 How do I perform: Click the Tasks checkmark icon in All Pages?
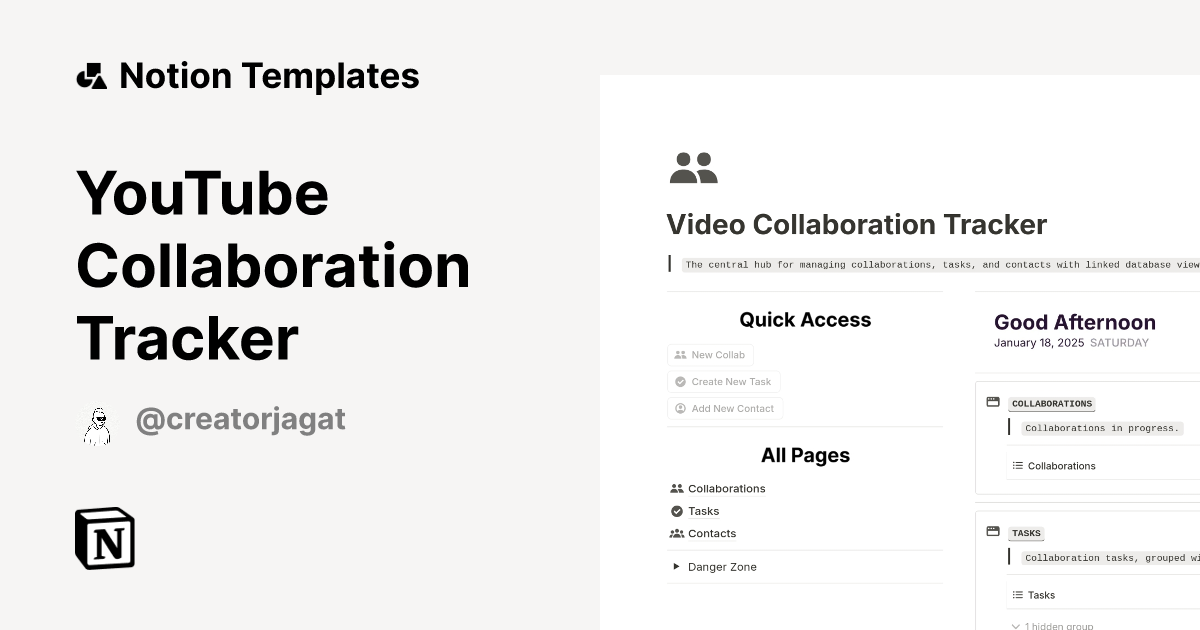[677, 511]
